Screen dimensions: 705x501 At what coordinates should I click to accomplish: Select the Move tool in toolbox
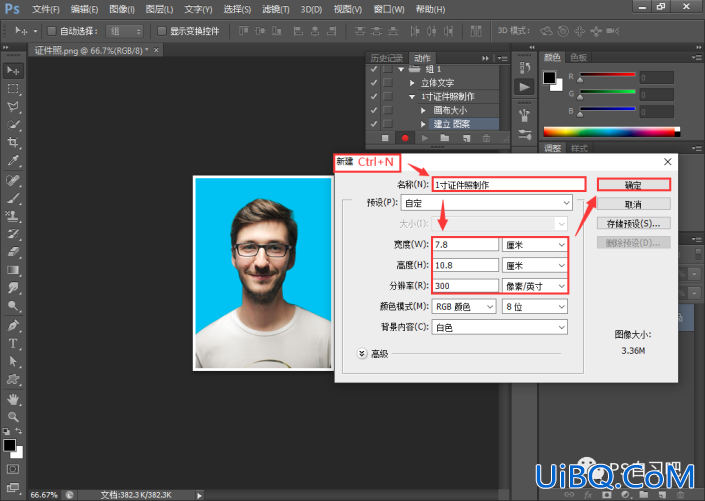(x=13, y=71)
